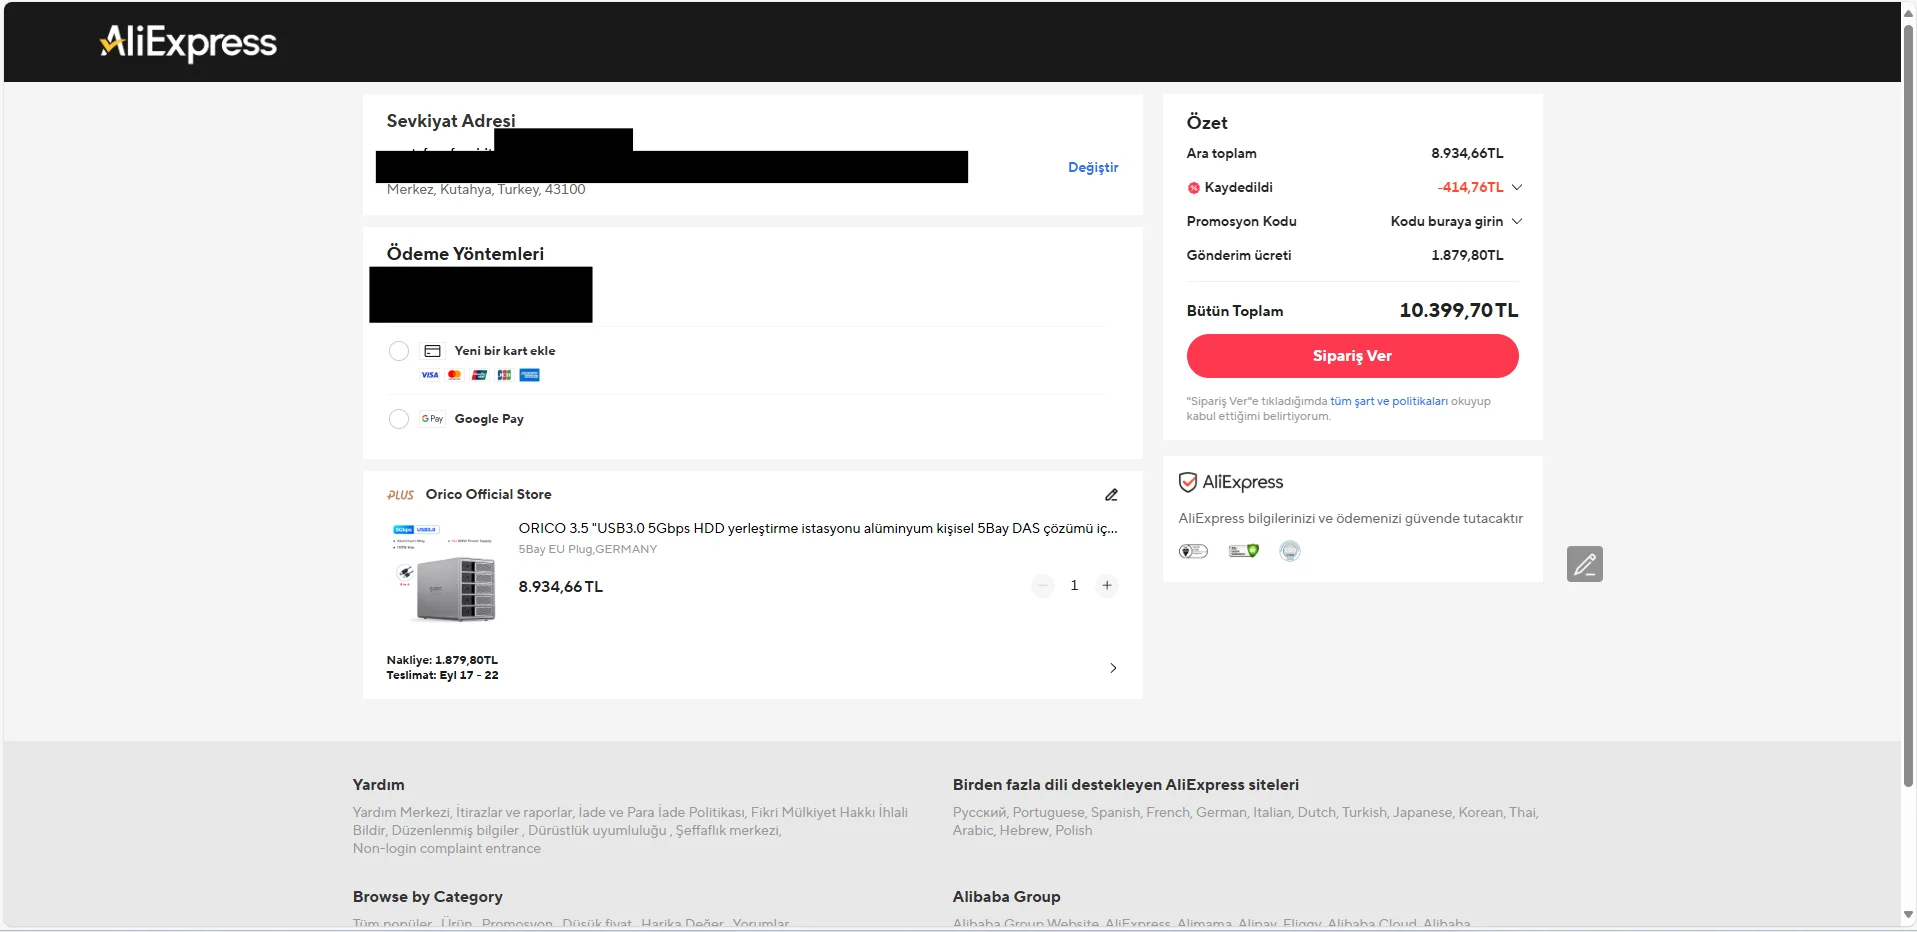This screenshot has height=932, width=1917.
Task: Click the Gönderim ücreti amount 1.879,80TL
Action: click(1467, 256)
